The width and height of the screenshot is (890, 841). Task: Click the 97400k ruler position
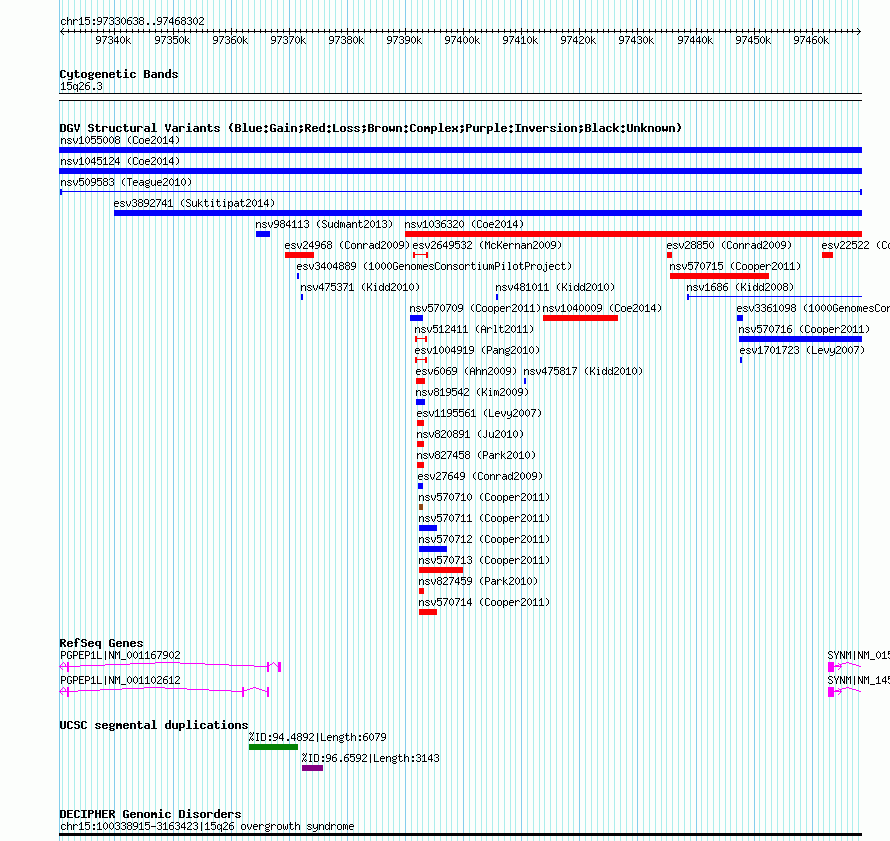click(462, 40)
